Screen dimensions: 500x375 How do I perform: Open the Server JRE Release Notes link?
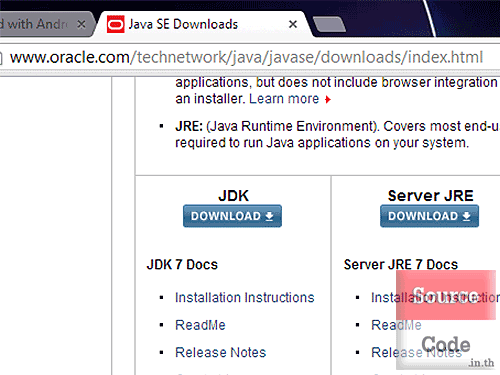point(417,352)
